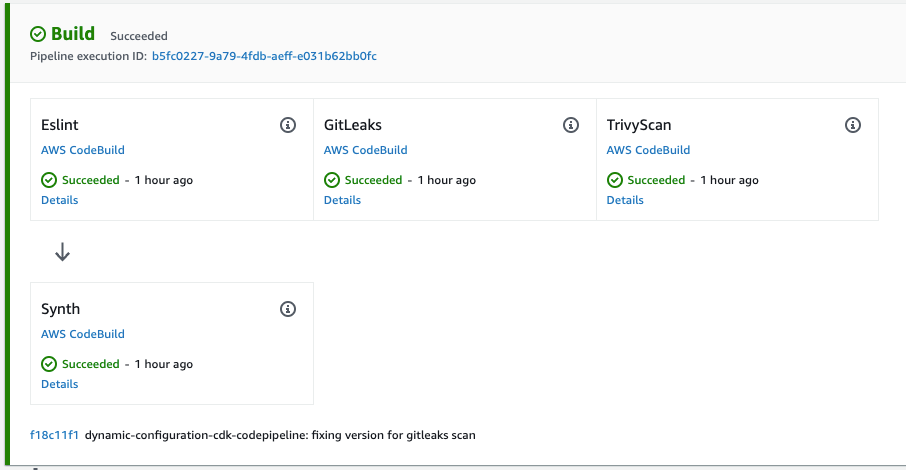
Task: Open AWS CodeBuild link under Eslint
Action: tap(83, 150)
